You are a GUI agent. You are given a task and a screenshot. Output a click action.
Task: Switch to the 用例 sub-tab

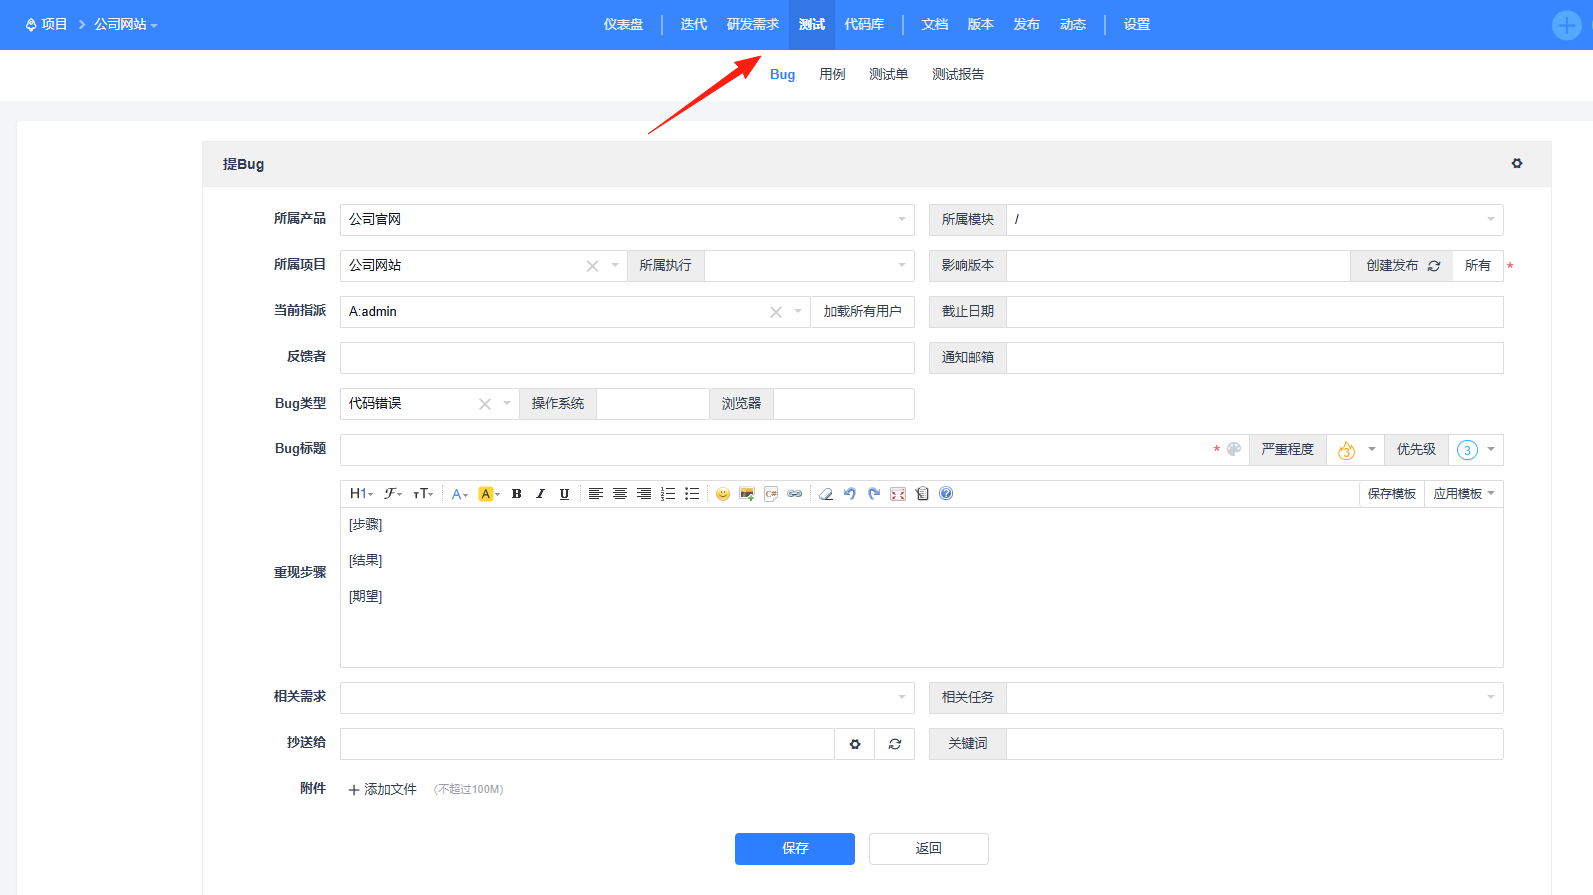(x=832, y=74)
